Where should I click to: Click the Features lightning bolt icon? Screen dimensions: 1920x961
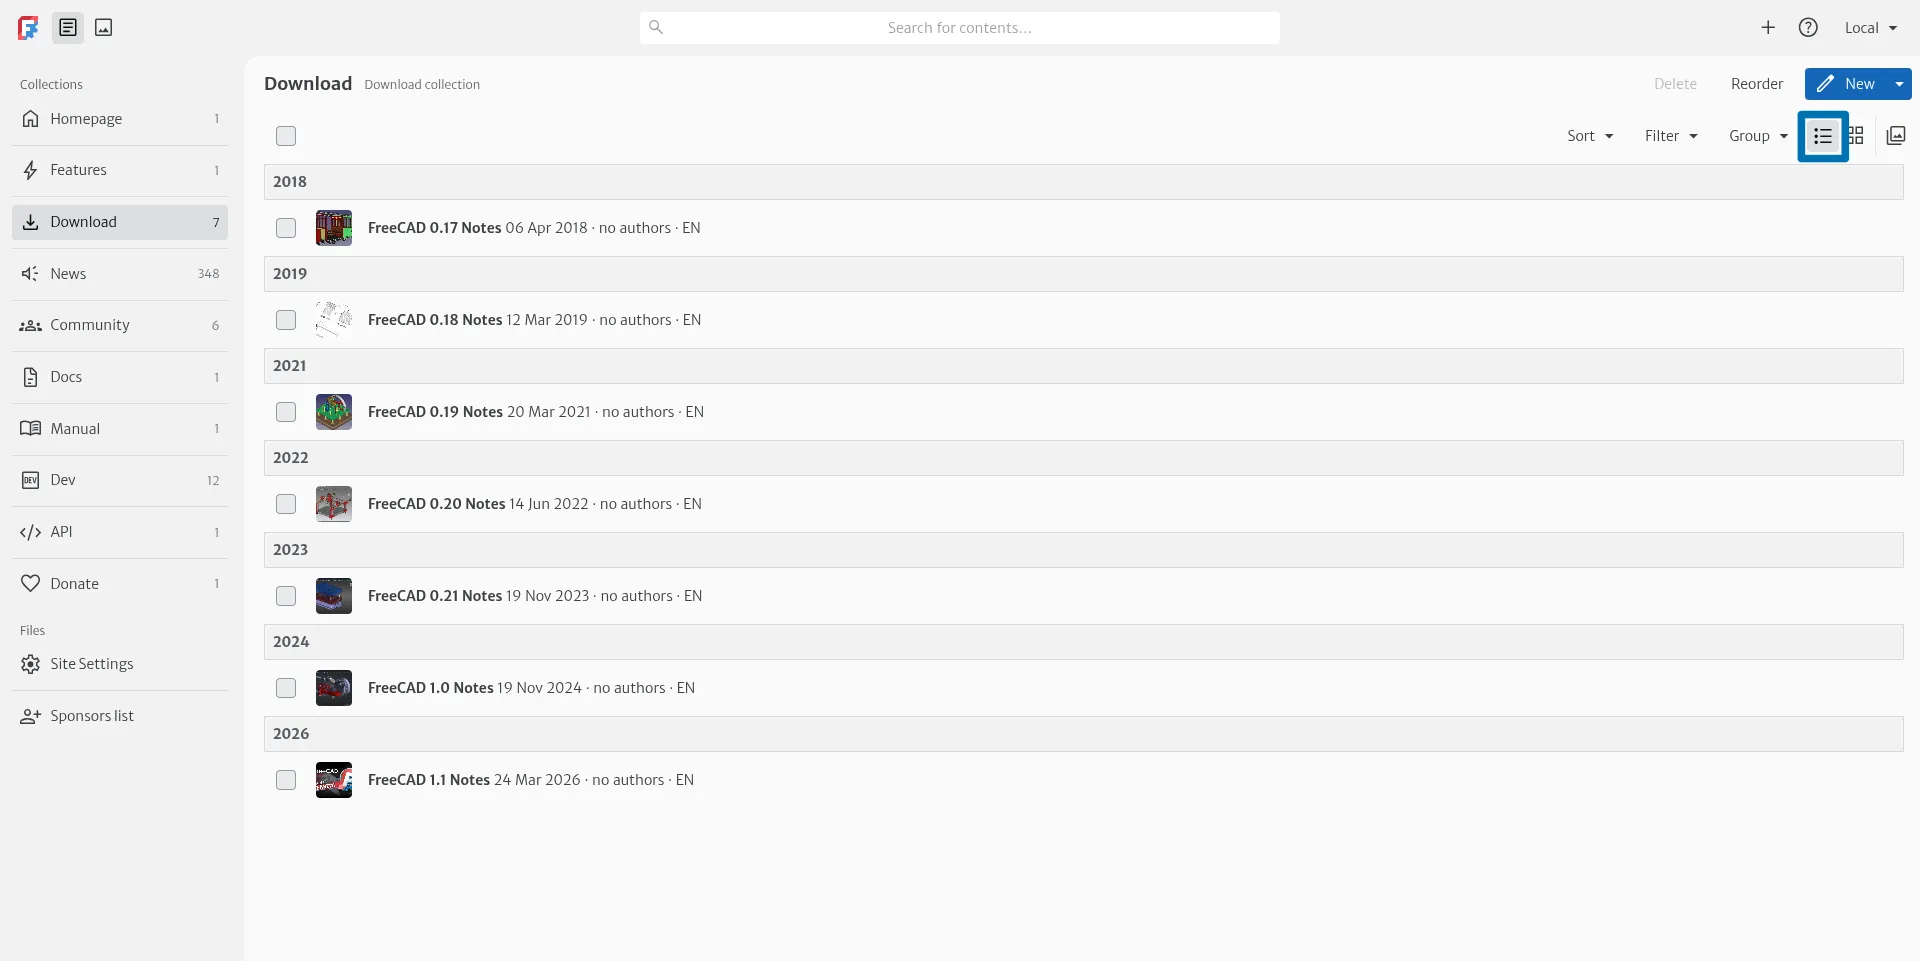click(31, 170)
